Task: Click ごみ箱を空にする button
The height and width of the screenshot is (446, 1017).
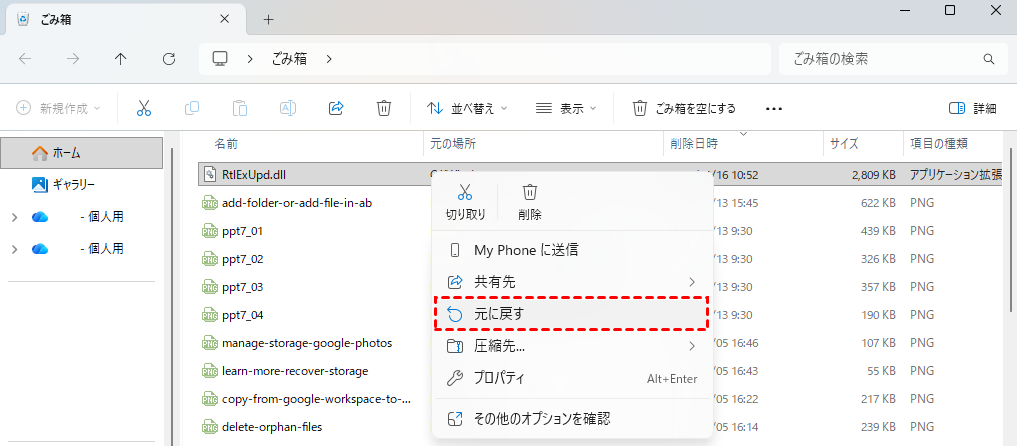Action: (684, 108)
